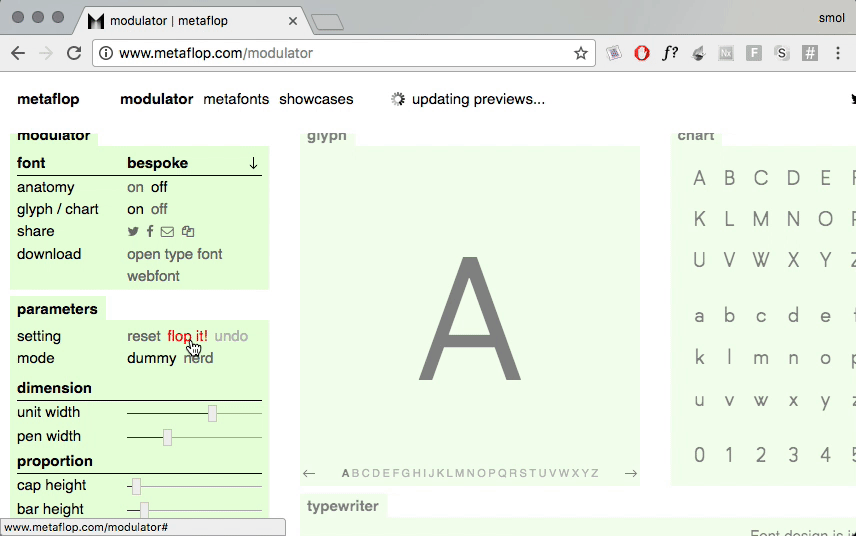Open a new browser tab
Screen dimensions: 856x536
pyautogui.click(x=328, y=22)
